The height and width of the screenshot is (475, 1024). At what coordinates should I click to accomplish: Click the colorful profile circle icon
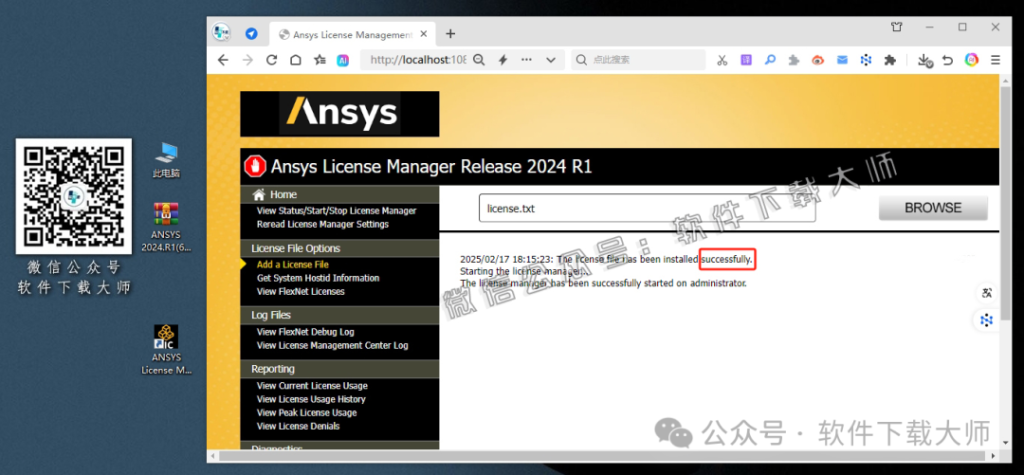click(x=972, y=60)
